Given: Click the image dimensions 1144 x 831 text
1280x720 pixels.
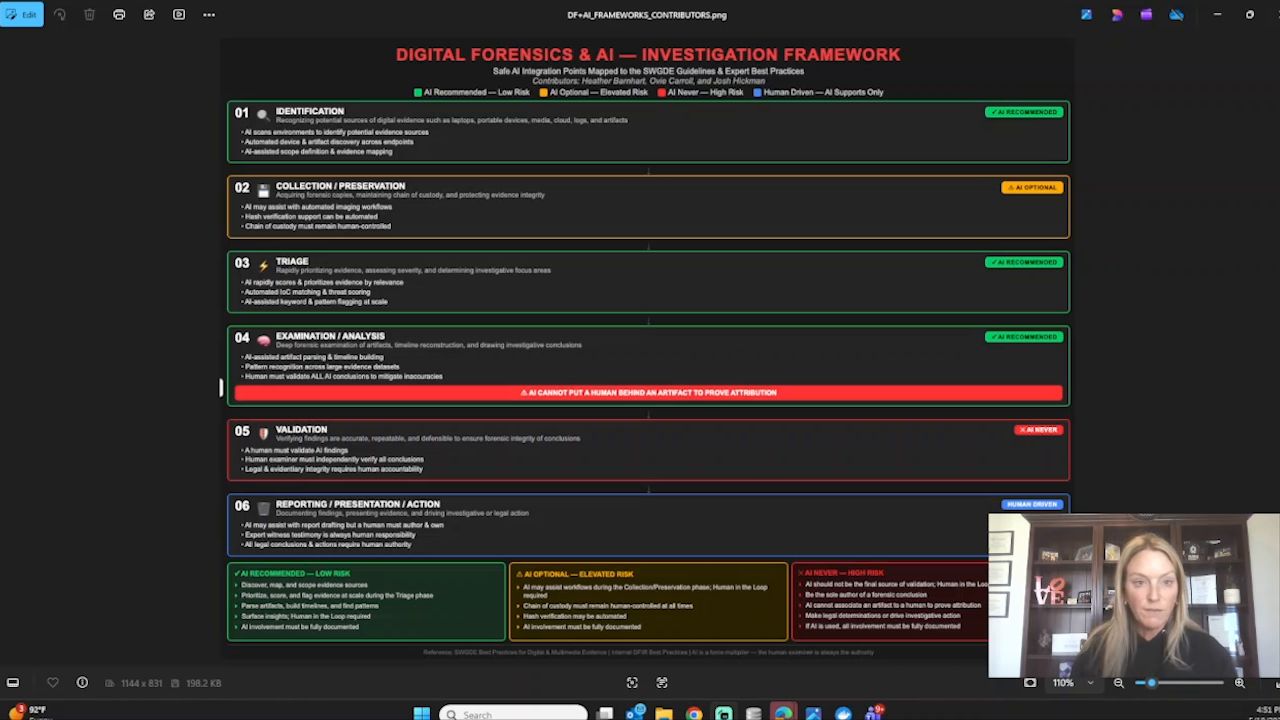Looking at the screenshot, I should tap(141, 683).
